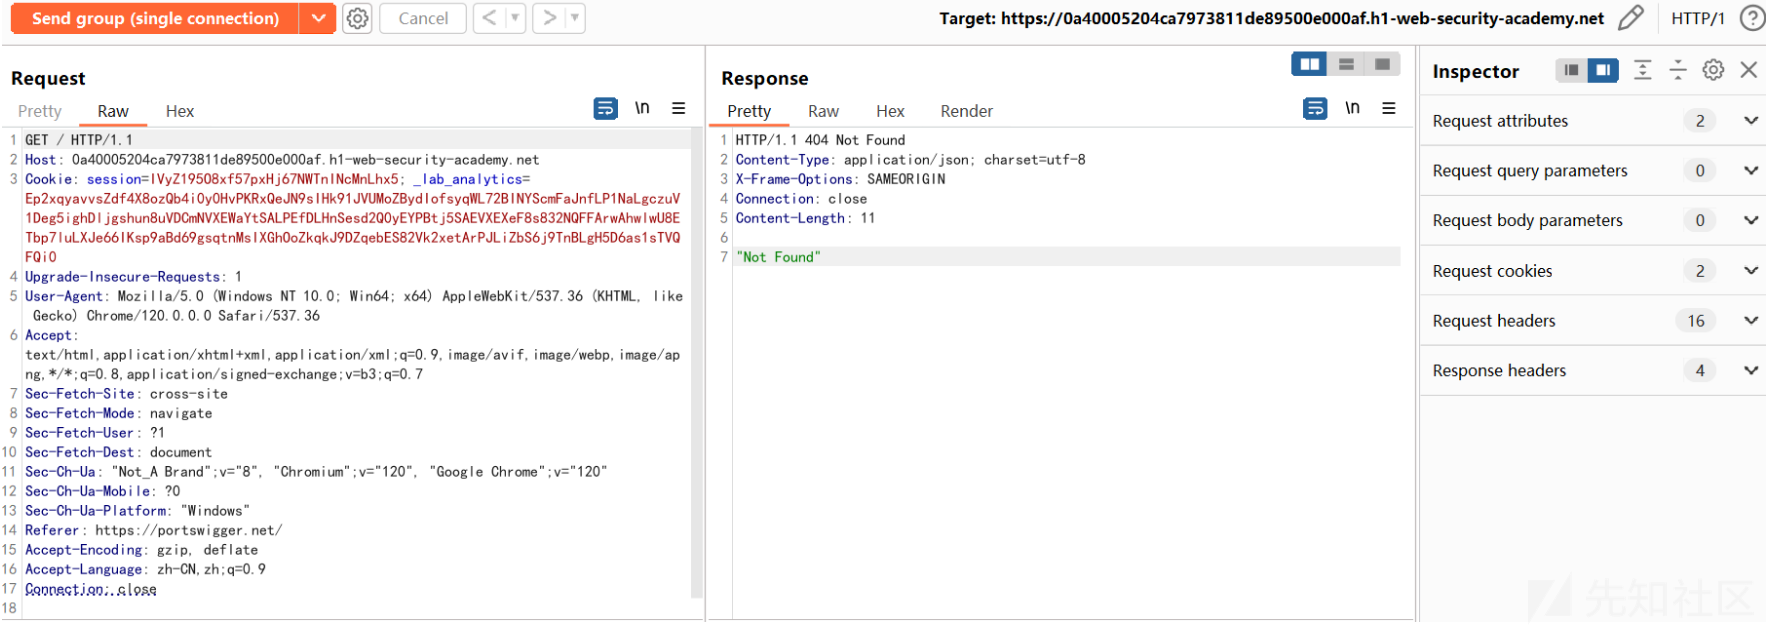Switch Response view to Raw tab
This screenshot has width=1774, height=629.
point(823,111)
